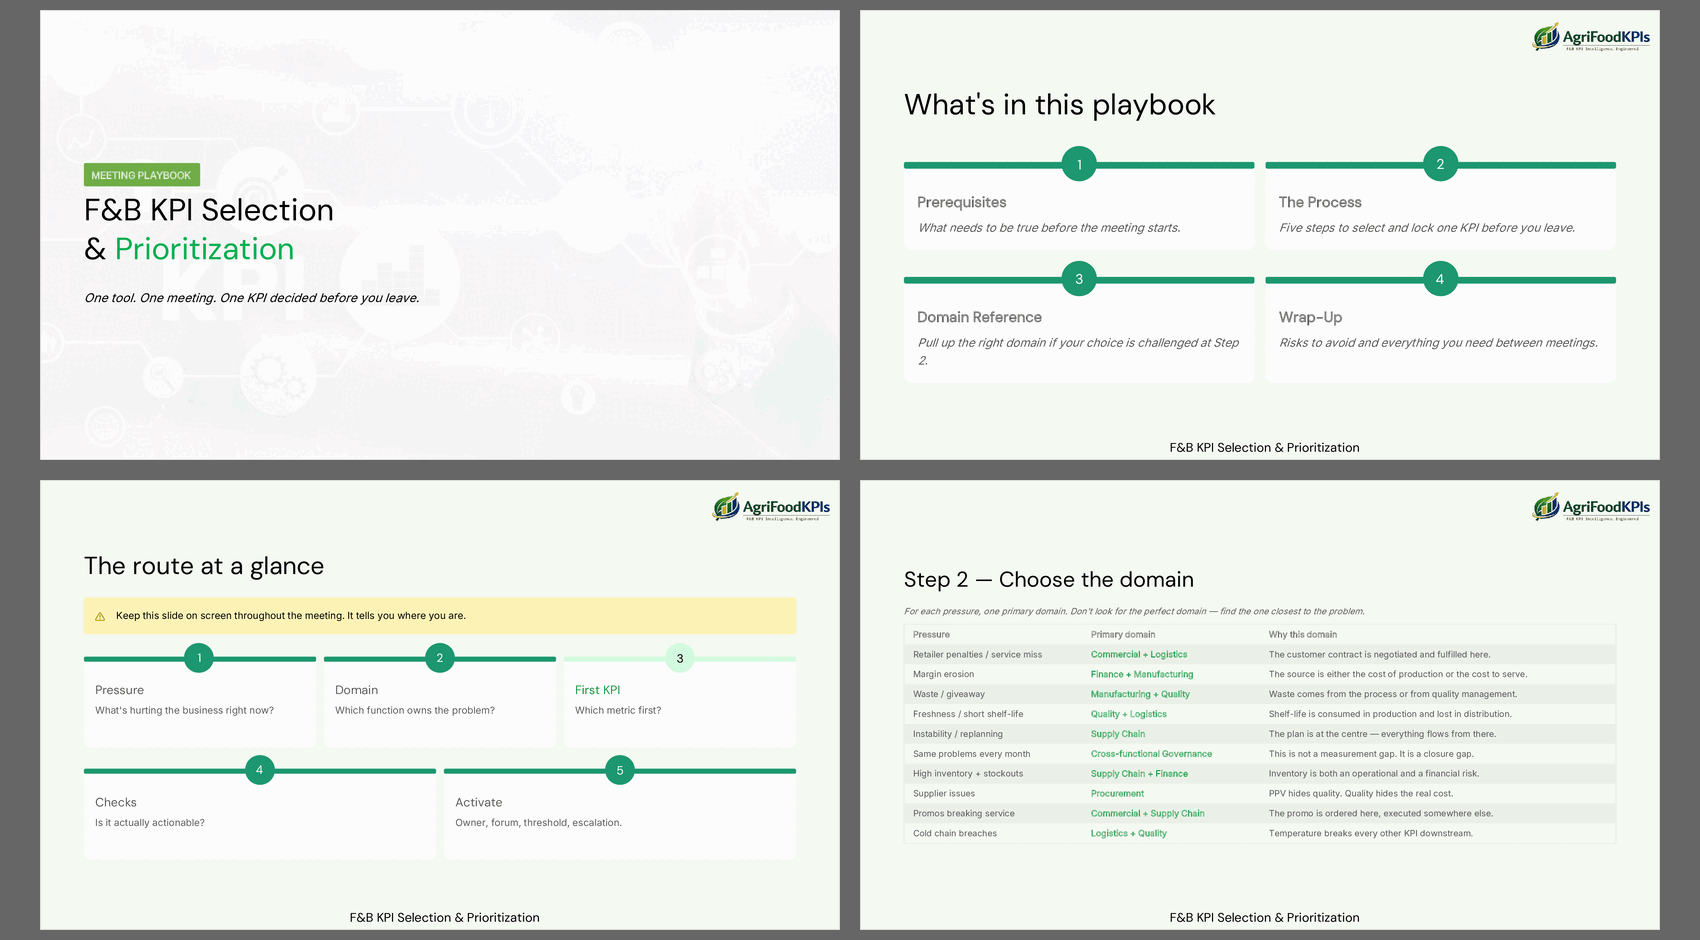Click the number 2 circle above The Process
The image size is (1700, 940).
[1440, 164]
